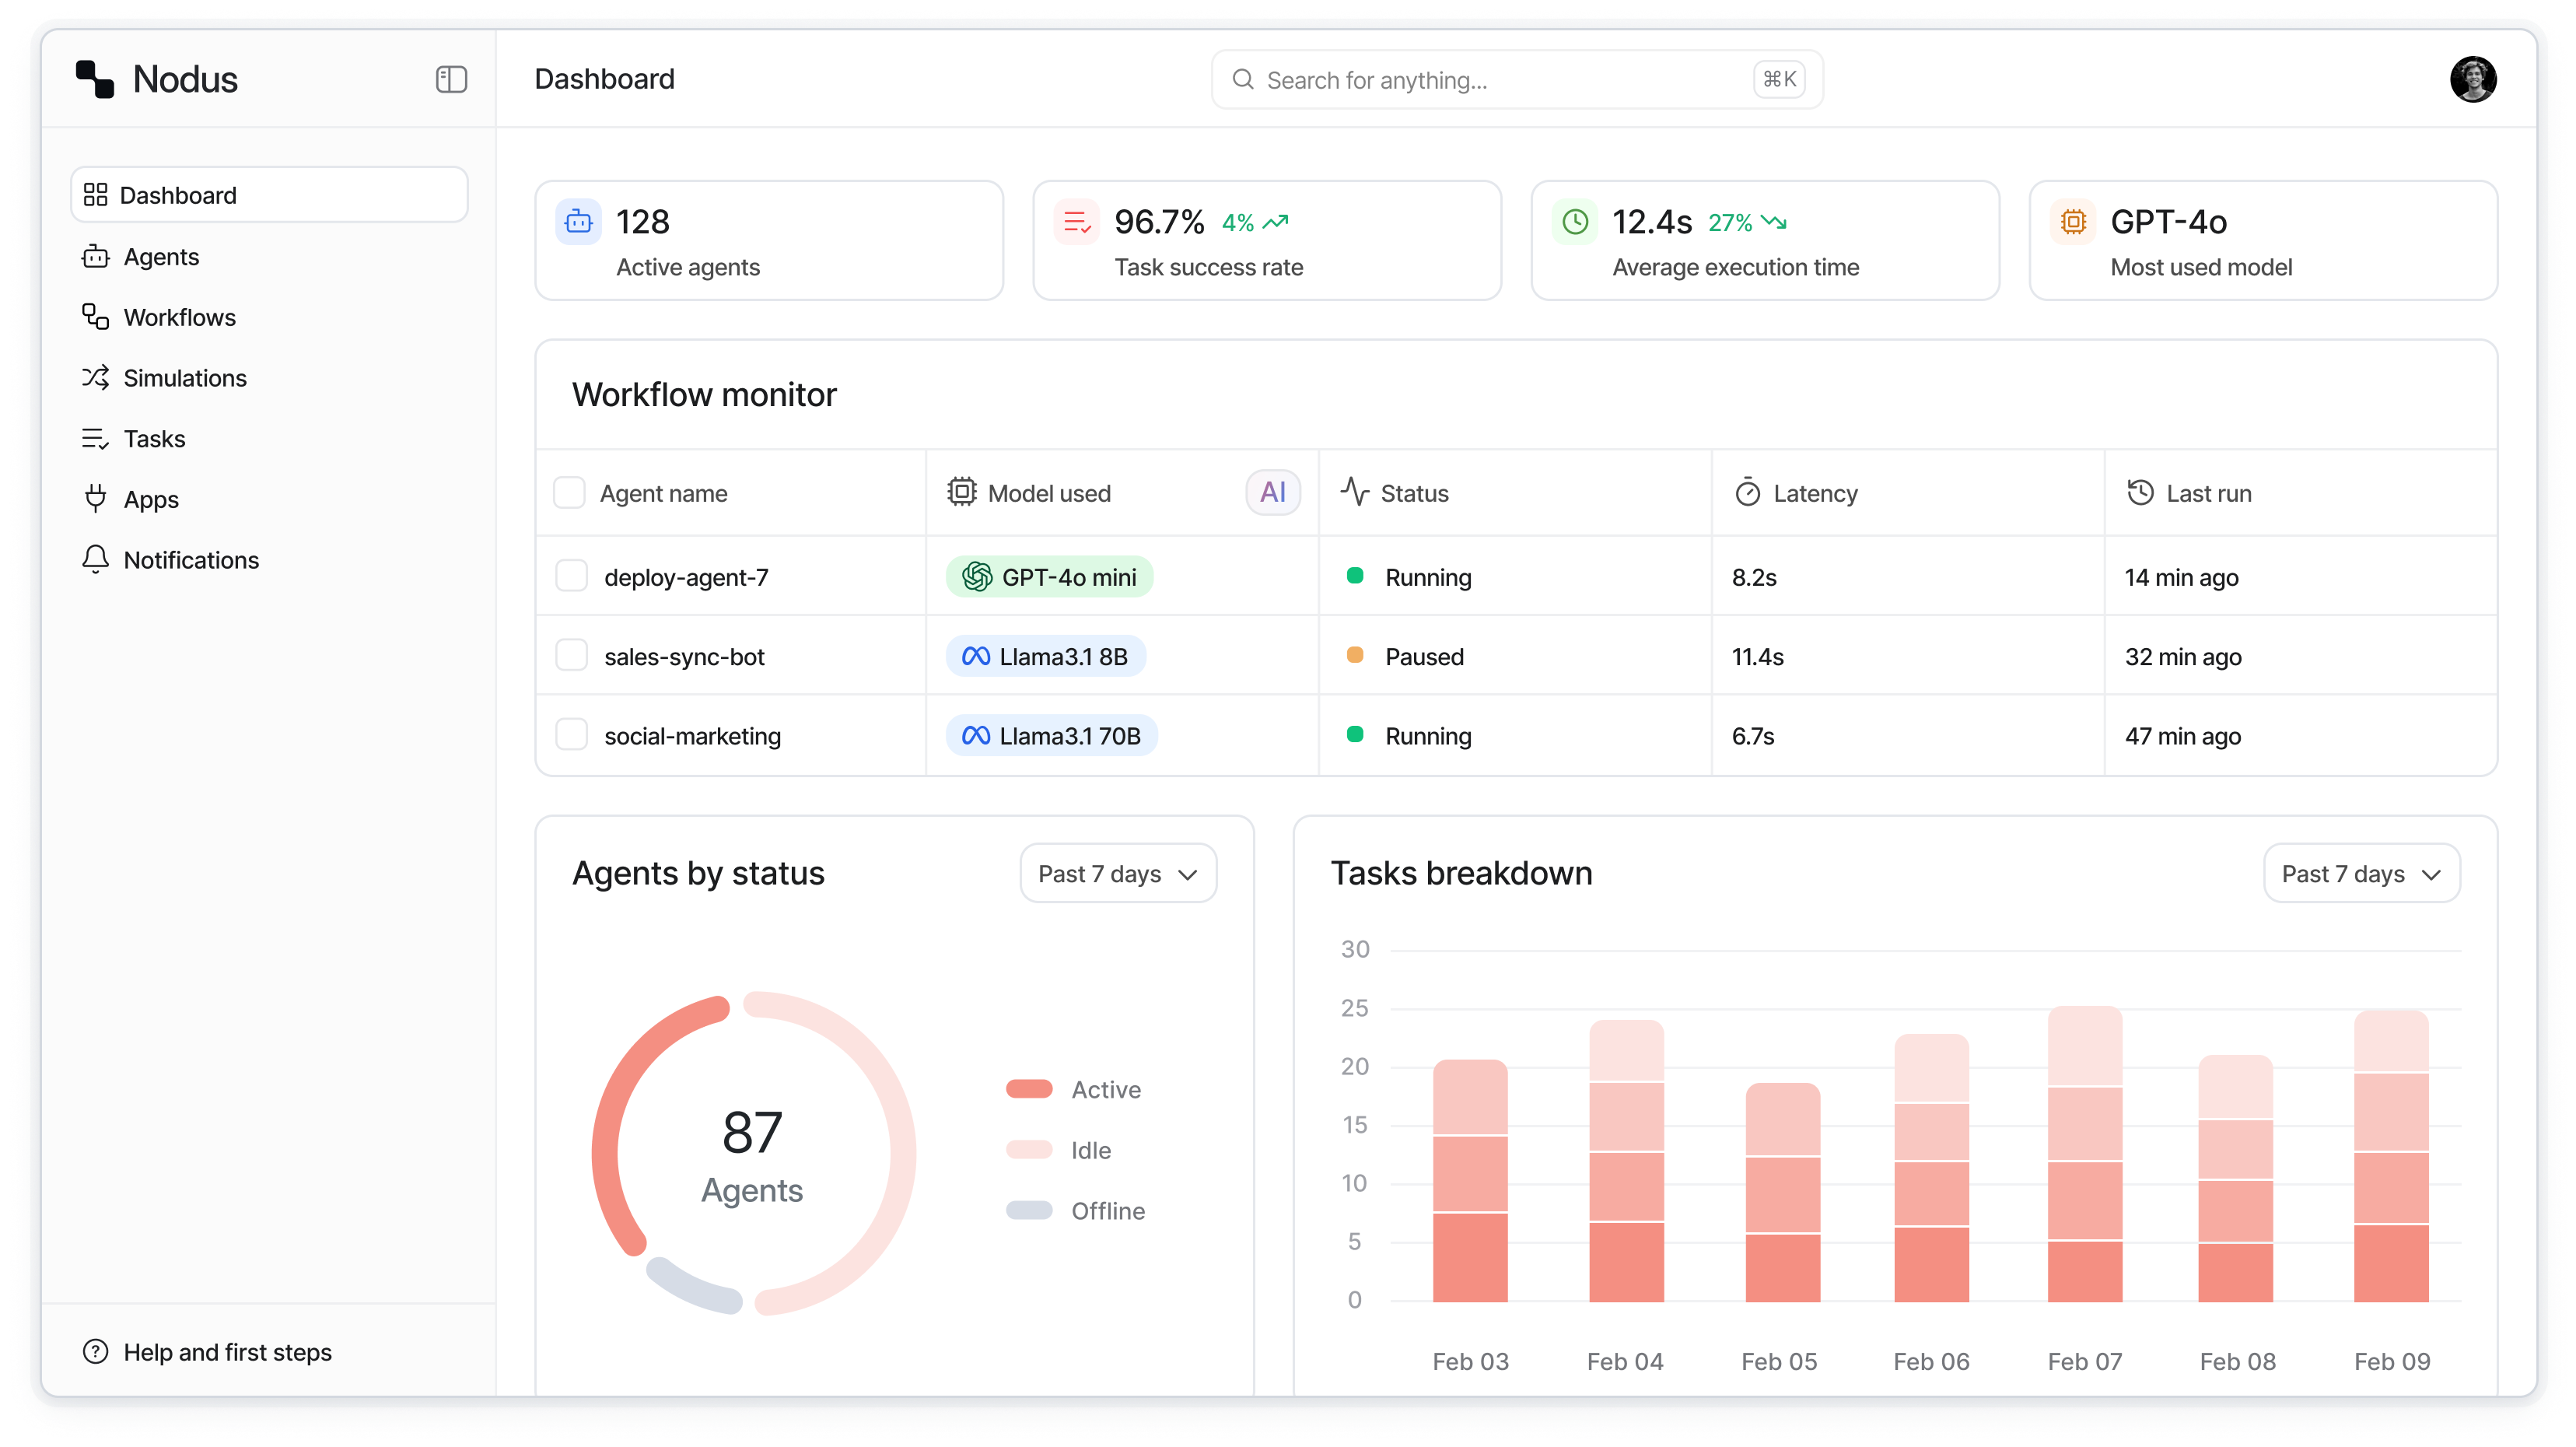Click the Active legend color swatch

tap(1028, 1089)
